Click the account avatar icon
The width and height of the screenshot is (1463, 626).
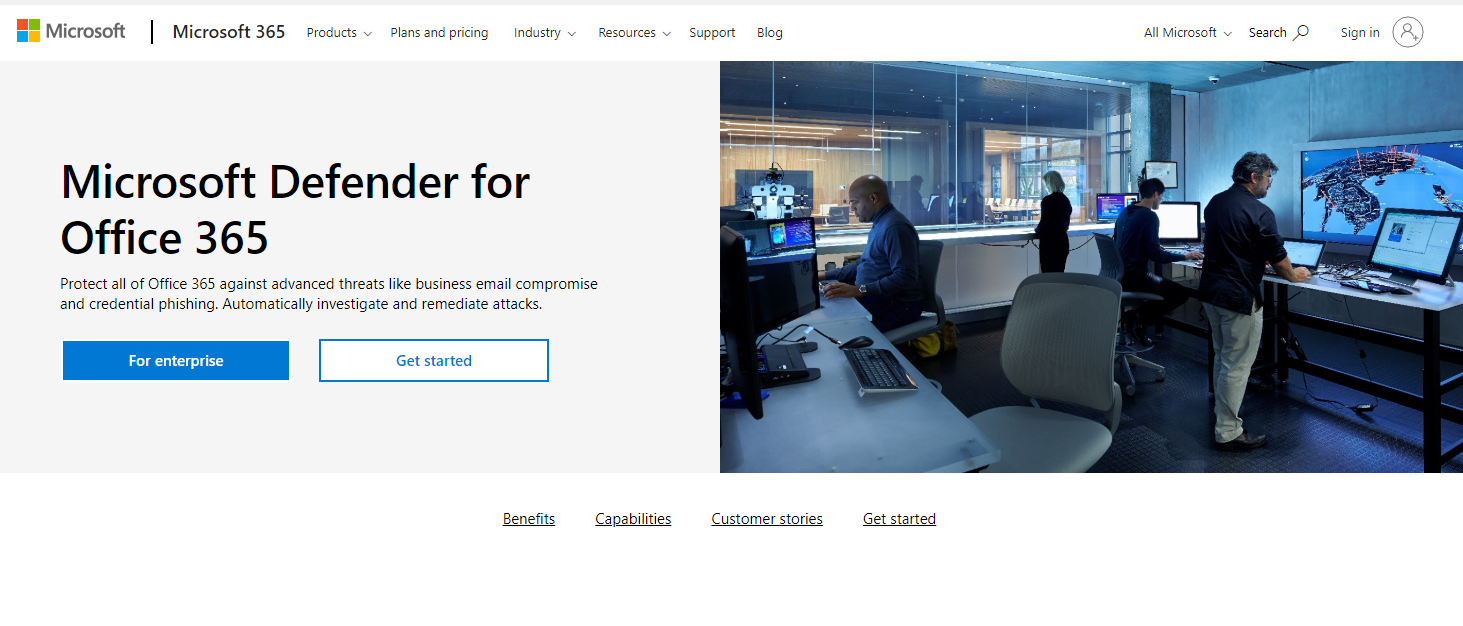pos(1407,32)
